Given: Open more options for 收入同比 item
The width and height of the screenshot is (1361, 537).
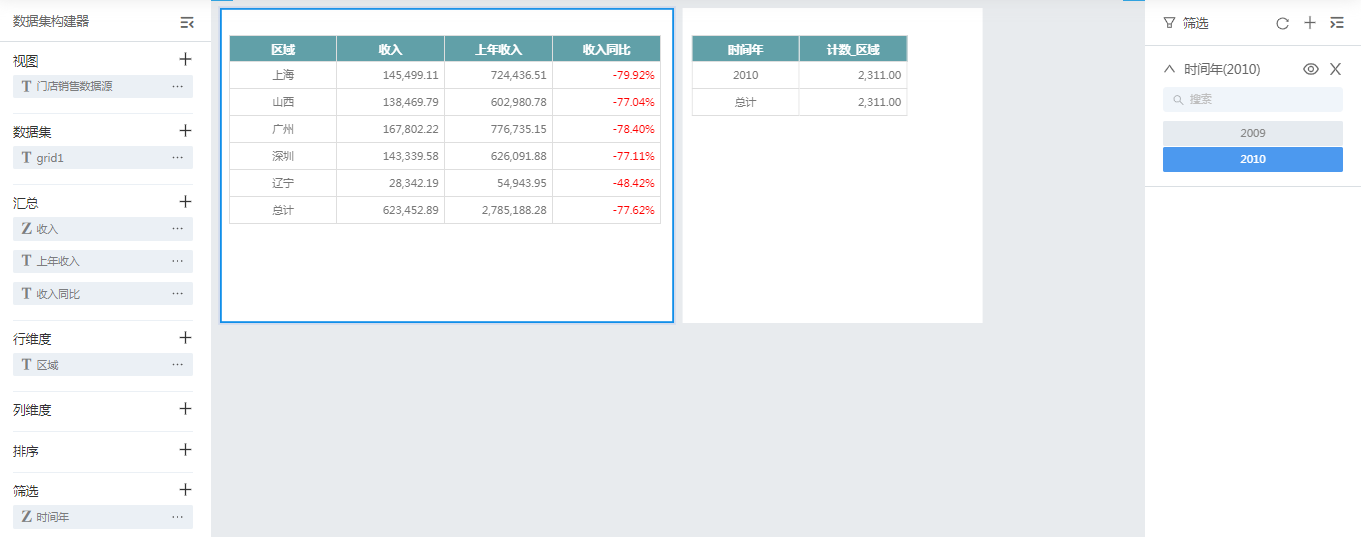Looking at the screenshot, I should [177, 293].
